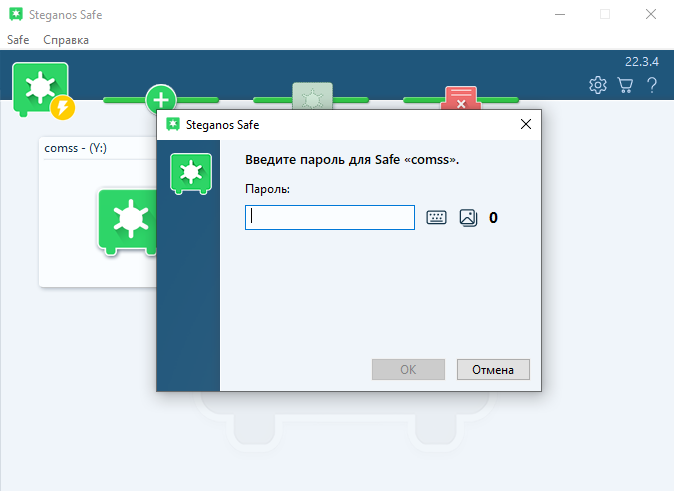Click password quality counter '0'
674x491 pixels.
coord(493,218)
